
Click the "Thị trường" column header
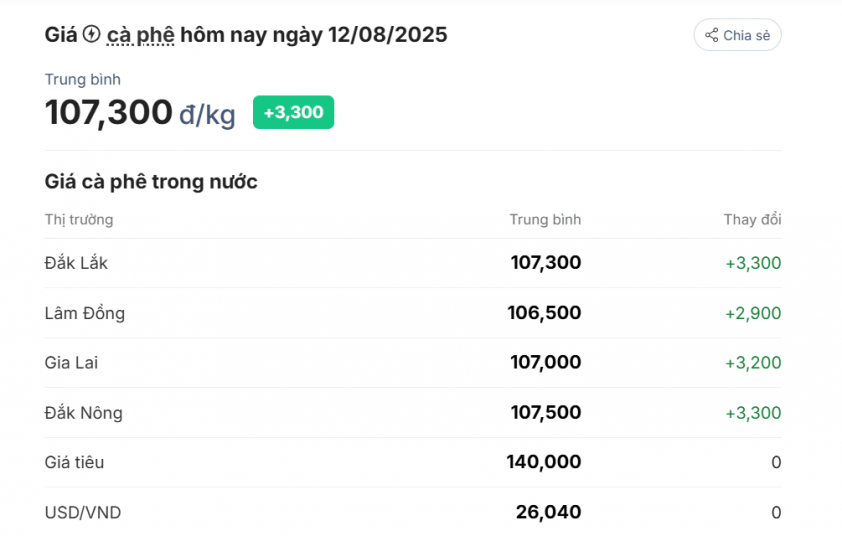pos(79,219)
